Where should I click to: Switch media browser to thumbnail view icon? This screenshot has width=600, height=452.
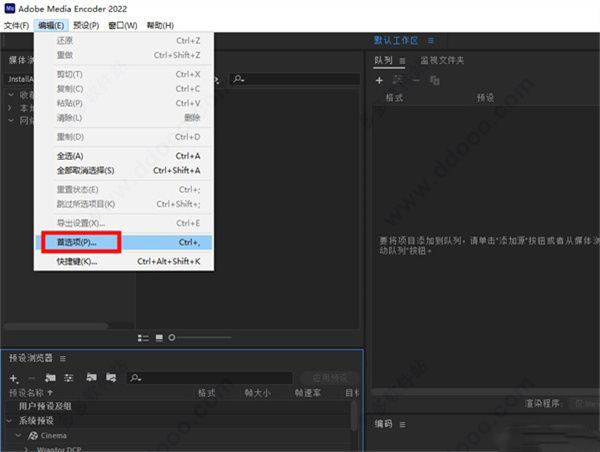click(x=159, y=338)
